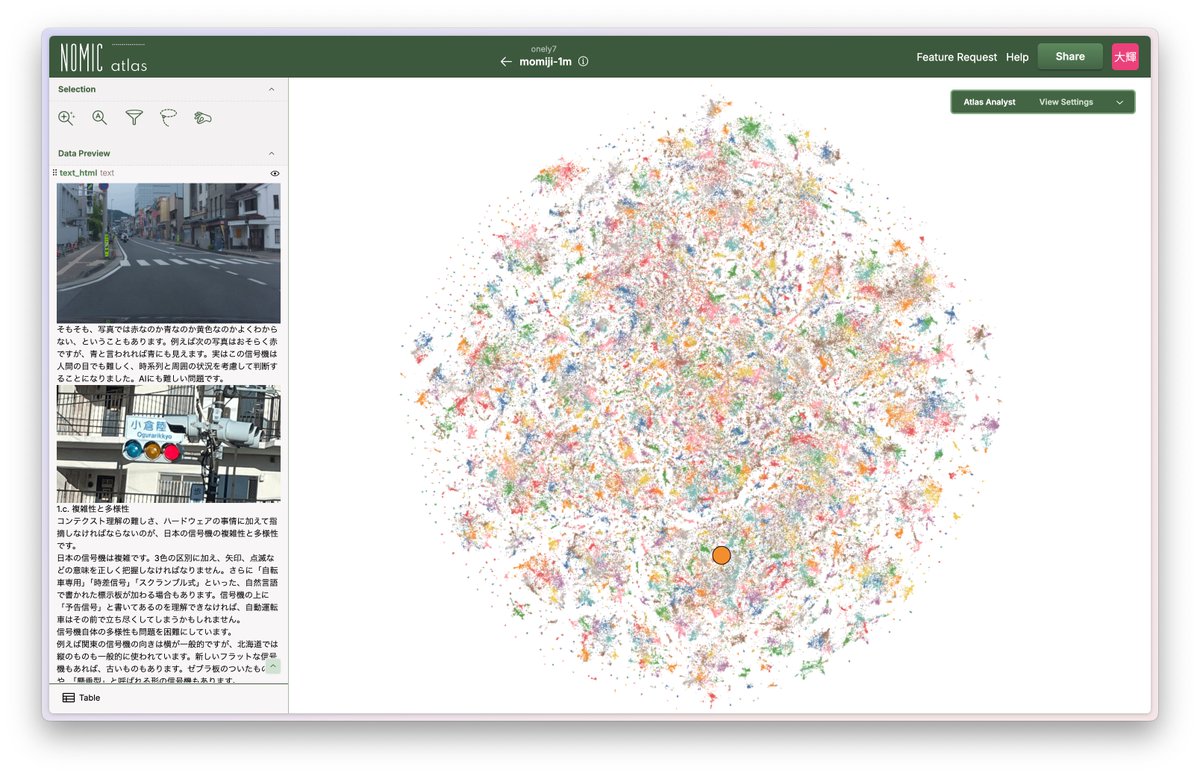This screenshot has width=1200, height=776.
Task: Expand the View Settings dropdown chevron
Action: 1120,102
